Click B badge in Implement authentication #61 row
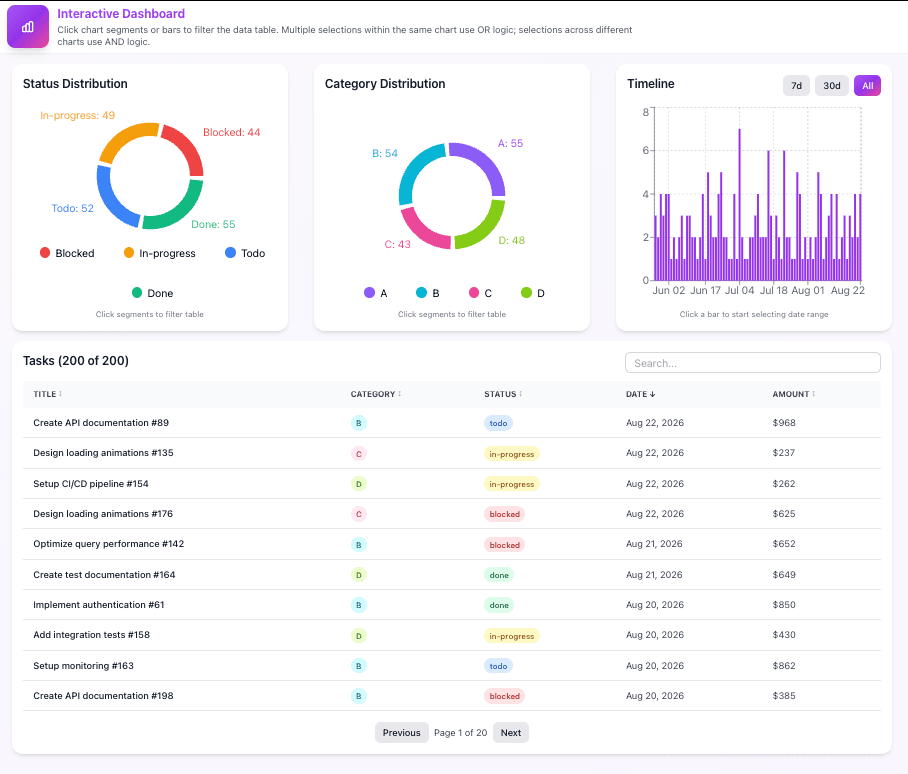Screen dimensions: 908x774 click(358, 605)
